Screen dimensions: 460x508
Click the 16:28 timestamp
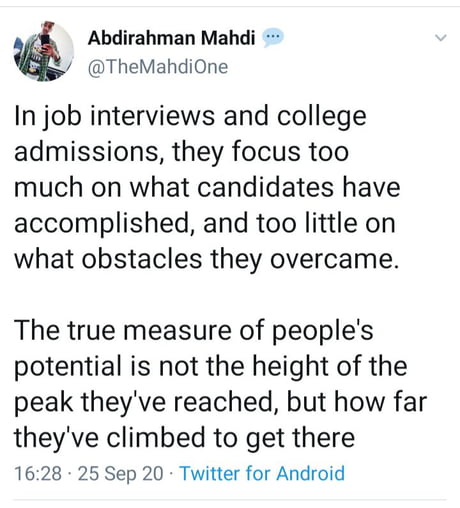pyautogui.click(x=38, y=473)
